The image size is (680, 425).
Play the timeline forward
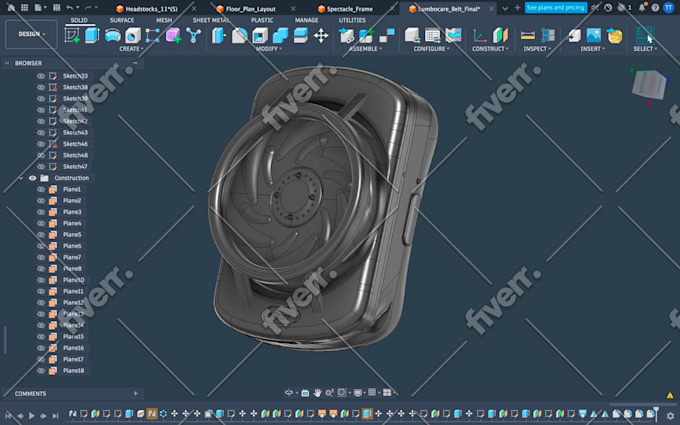(32, 415)
